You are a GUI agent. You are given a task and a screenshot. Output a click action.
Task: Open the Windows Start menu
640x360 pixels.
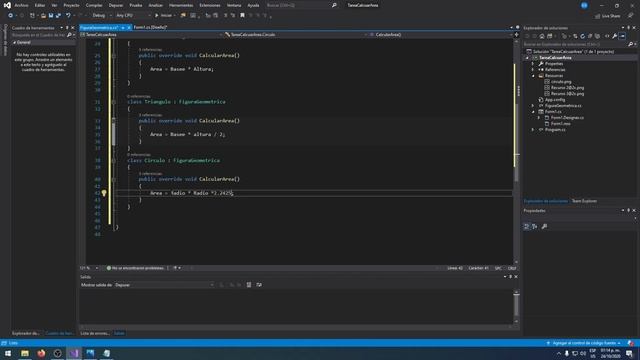pyautogui.click(x=8, y=353)
